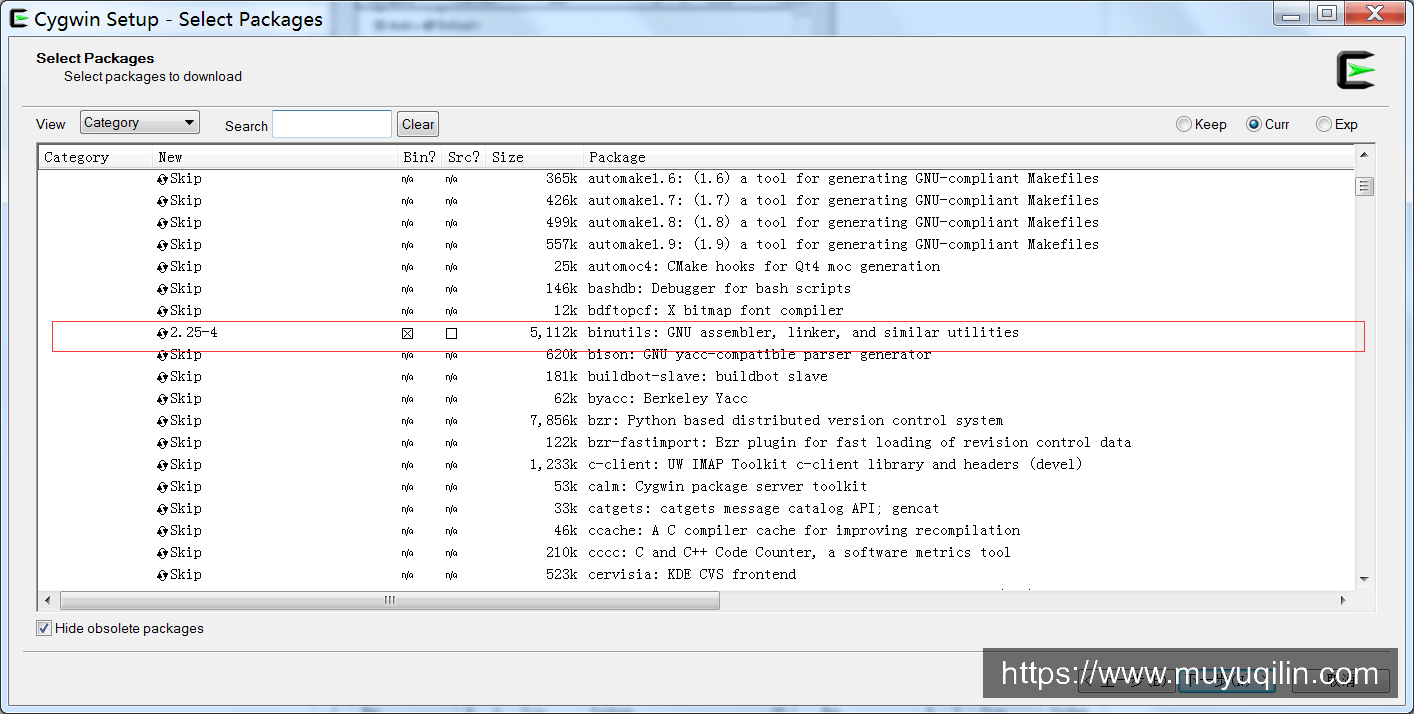Select the Exp radio button

pyautogui.click(x=1324, y=124)
